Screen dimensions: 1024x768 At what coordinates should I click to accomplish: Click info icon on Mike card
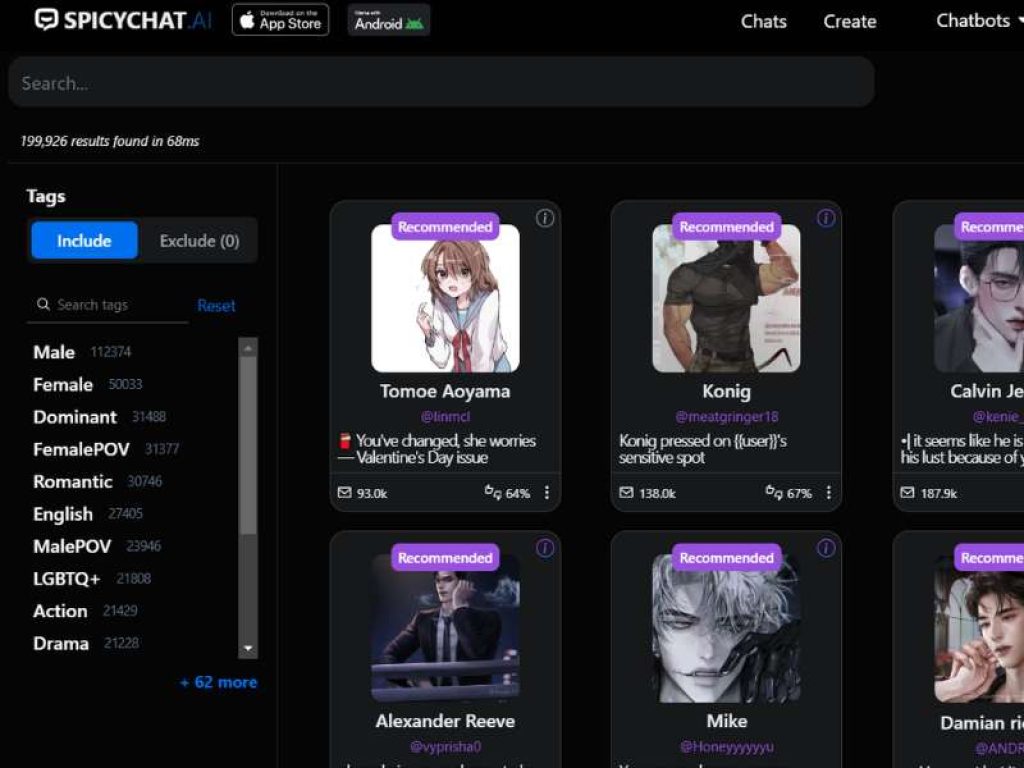826,548
